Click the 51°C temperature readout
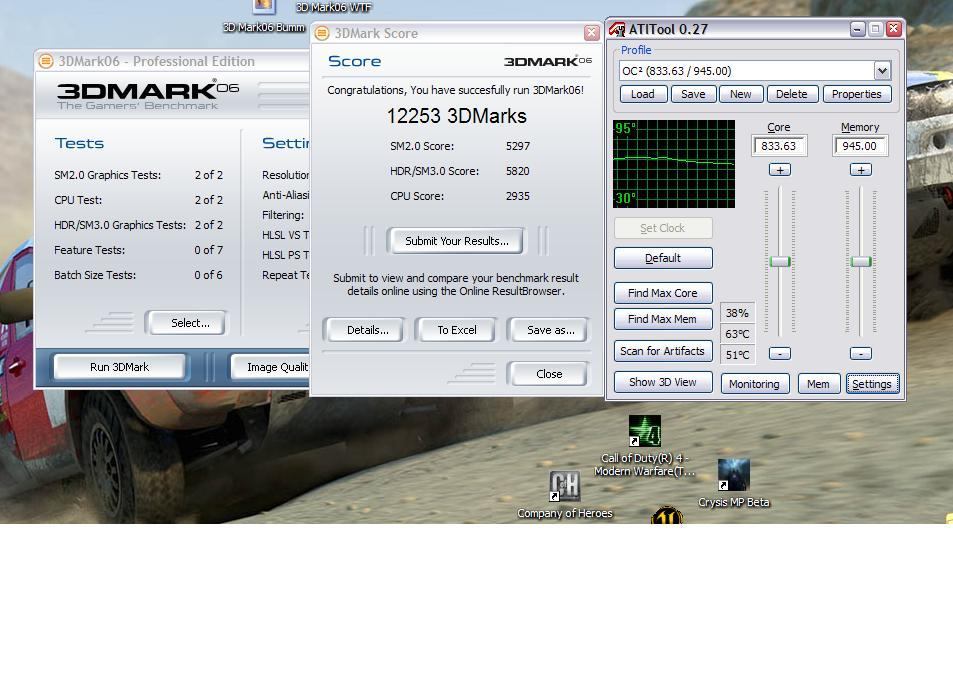 (737, 355)
